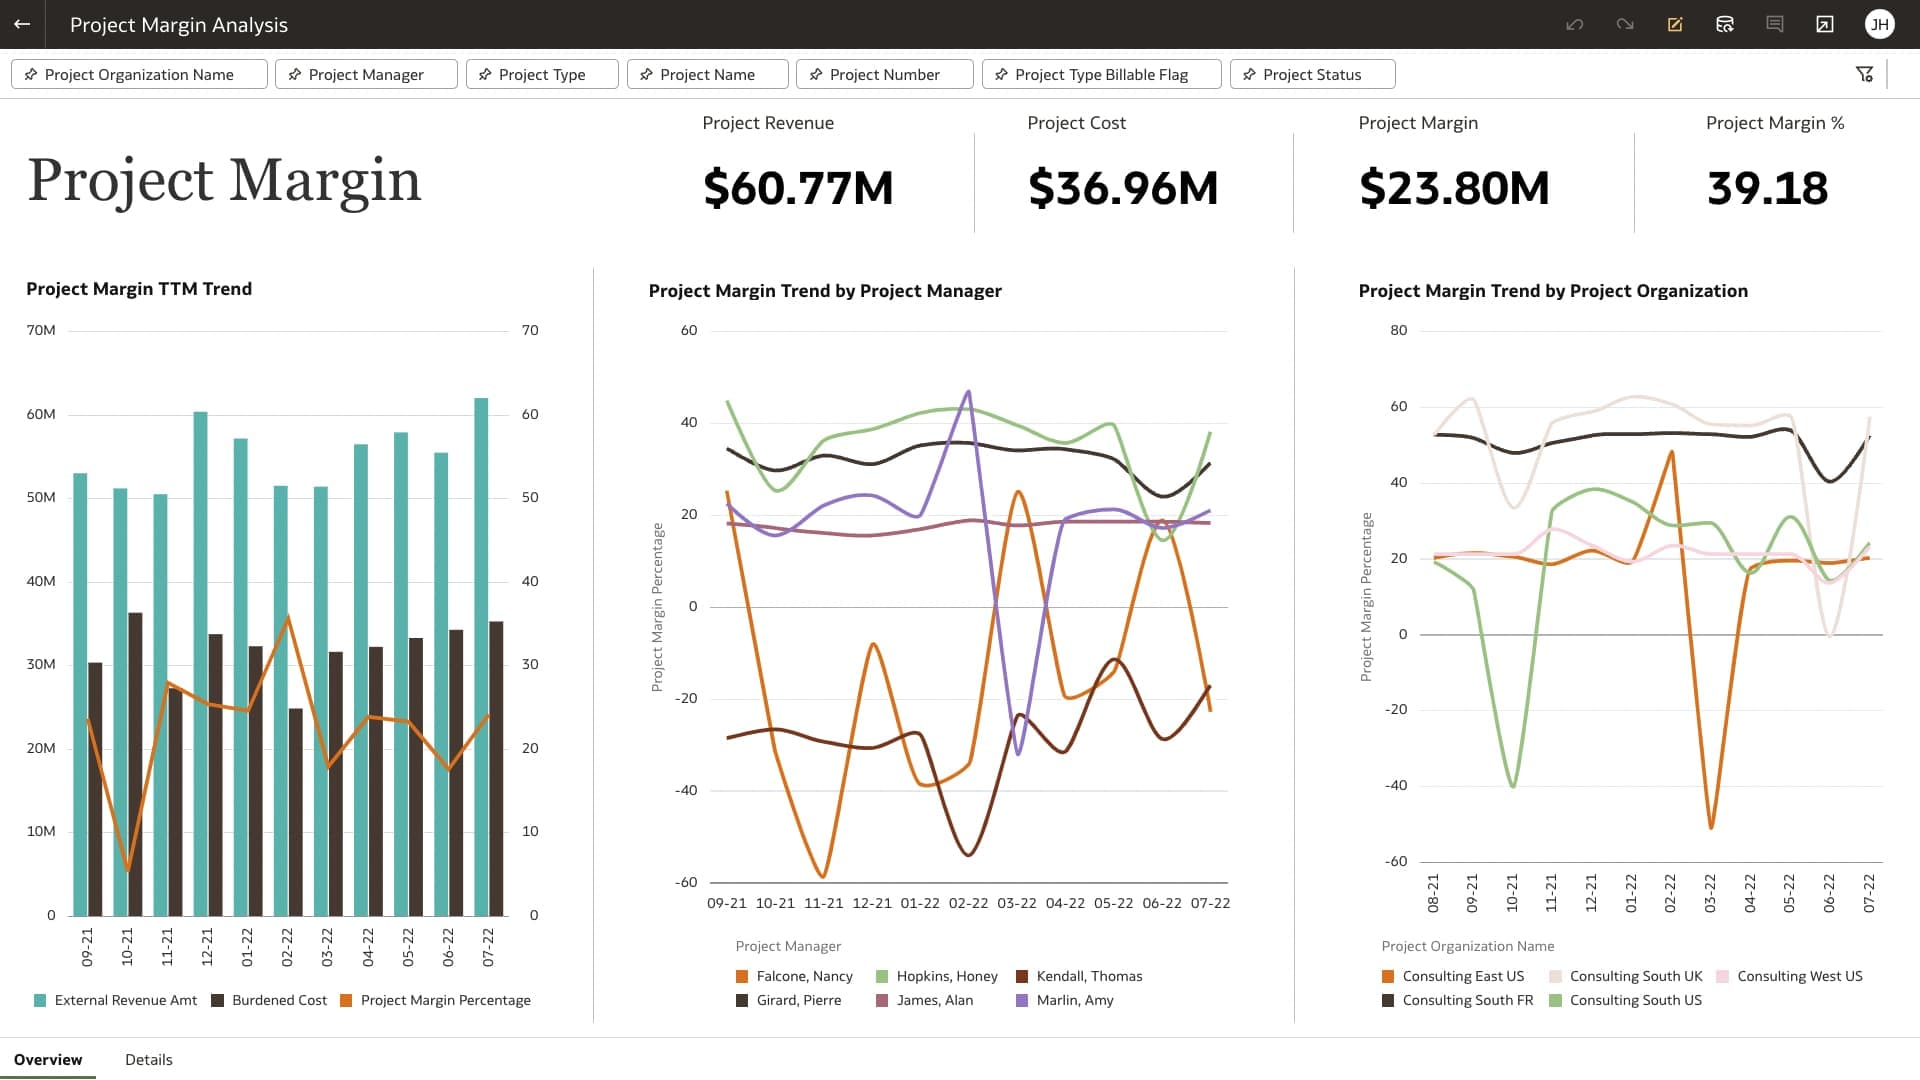Image resolution: width=1920 pixels, height=1080 pixels.
Task: Hide Falcone, Nancy series via legend
Action: [795, 975]
